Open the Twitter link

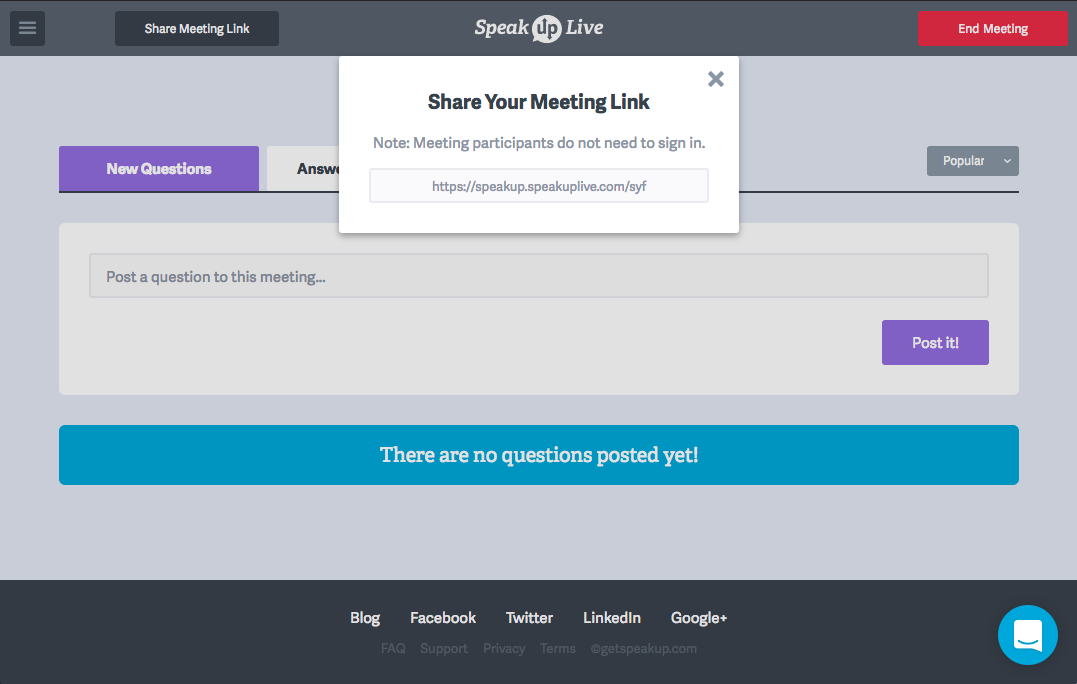[529, 617]
